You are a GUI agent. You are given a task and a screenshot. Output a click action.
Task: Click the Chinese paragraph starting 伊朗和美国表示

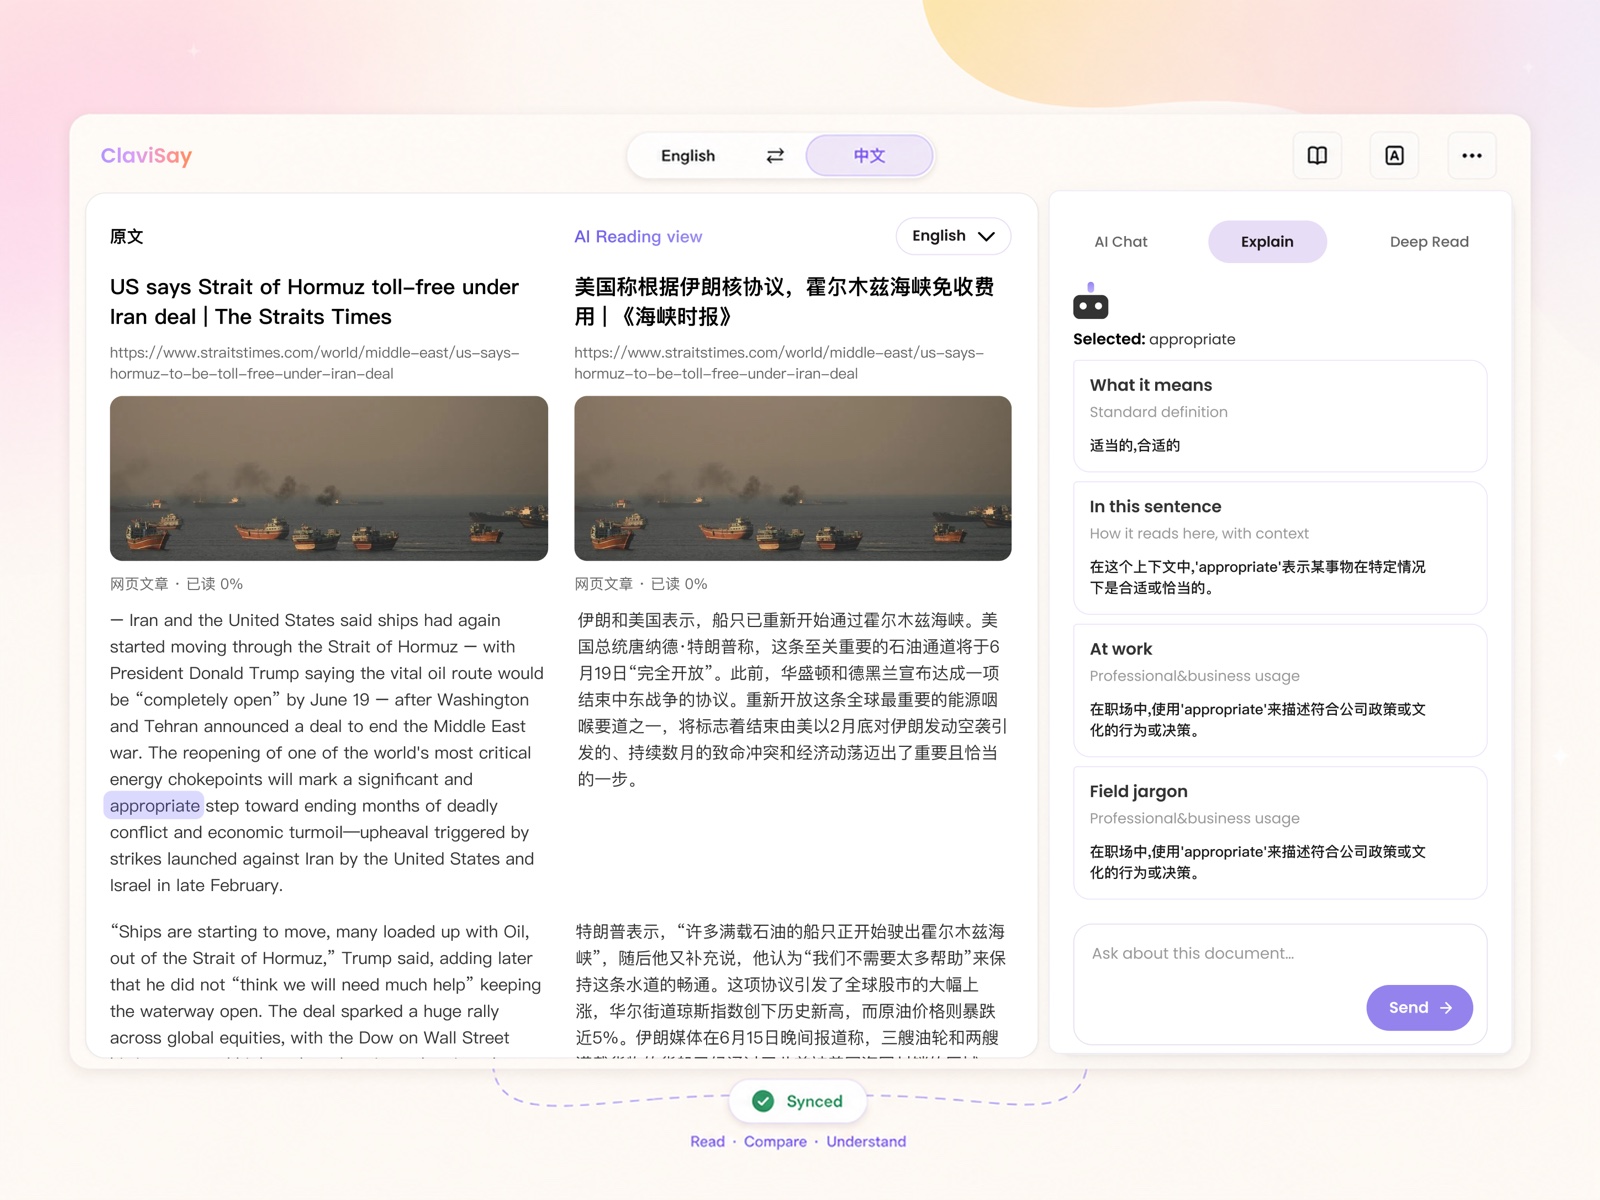tap(791, 700)
